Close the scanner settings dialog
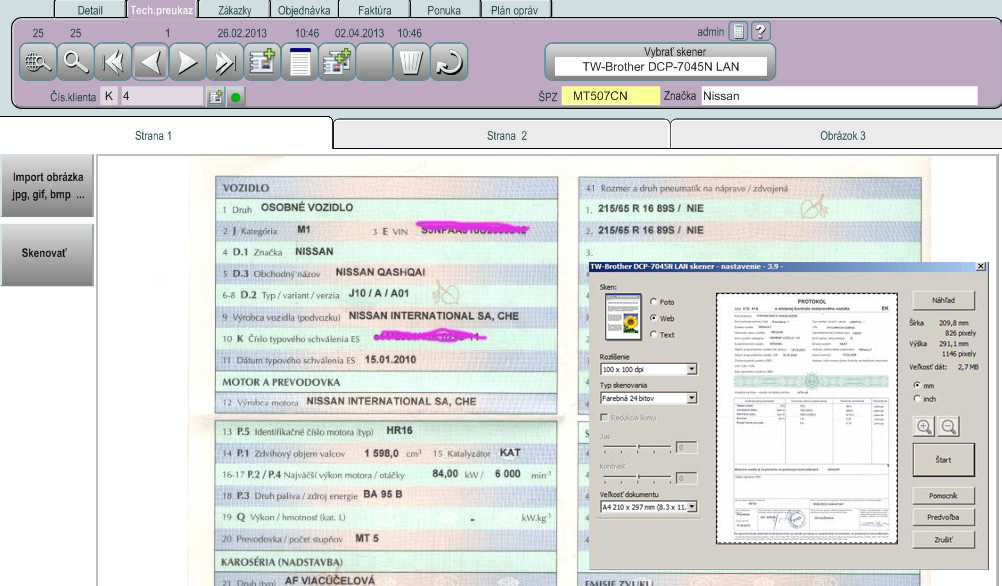Viewport: 1002px width, 586px height. [981, 266]
